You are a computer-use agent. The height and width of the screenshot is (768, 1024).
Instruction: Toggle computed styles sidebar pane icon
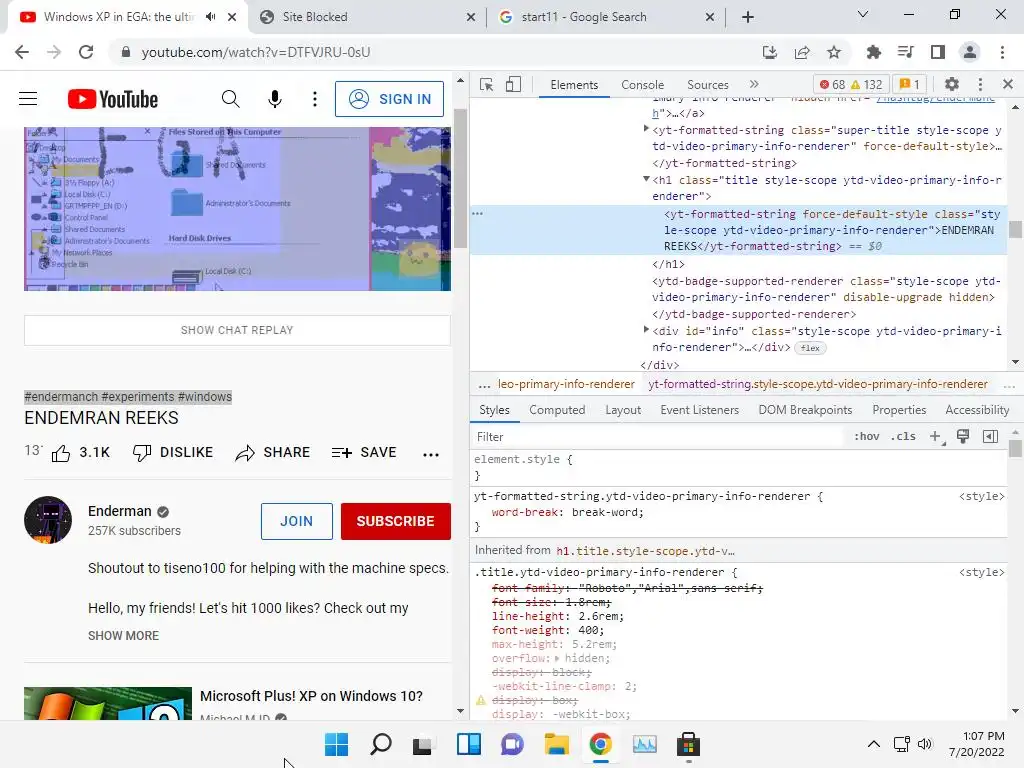(x=990, y=437)
